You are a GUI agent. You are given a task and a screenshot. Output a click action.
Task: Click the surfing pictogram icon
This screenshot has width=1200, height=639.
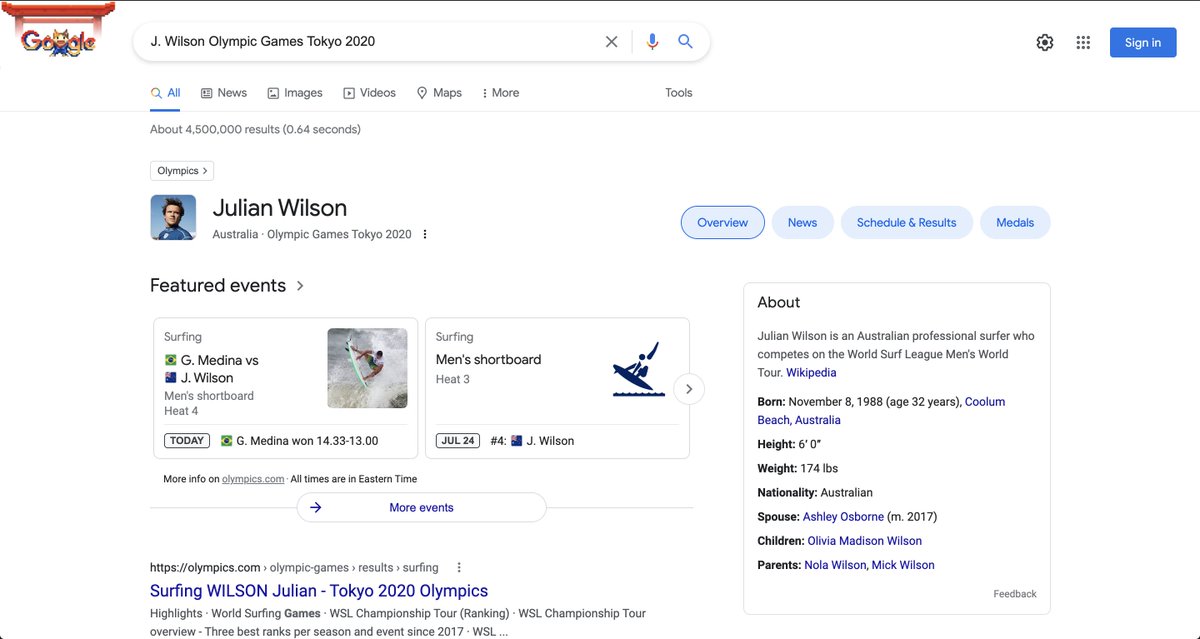click(638, 368)
